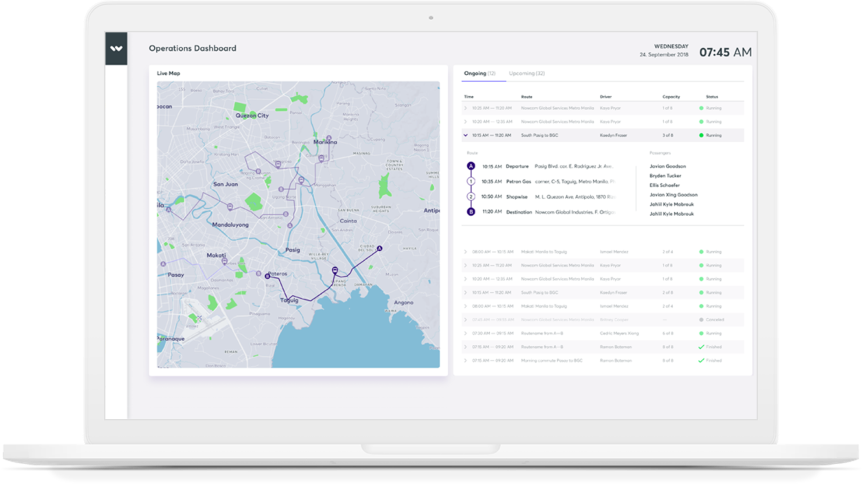This screenshot has width=862, height=484.
Task: Expand the Morning commute Pasay to BGC row
Action: tap(466, 359)
